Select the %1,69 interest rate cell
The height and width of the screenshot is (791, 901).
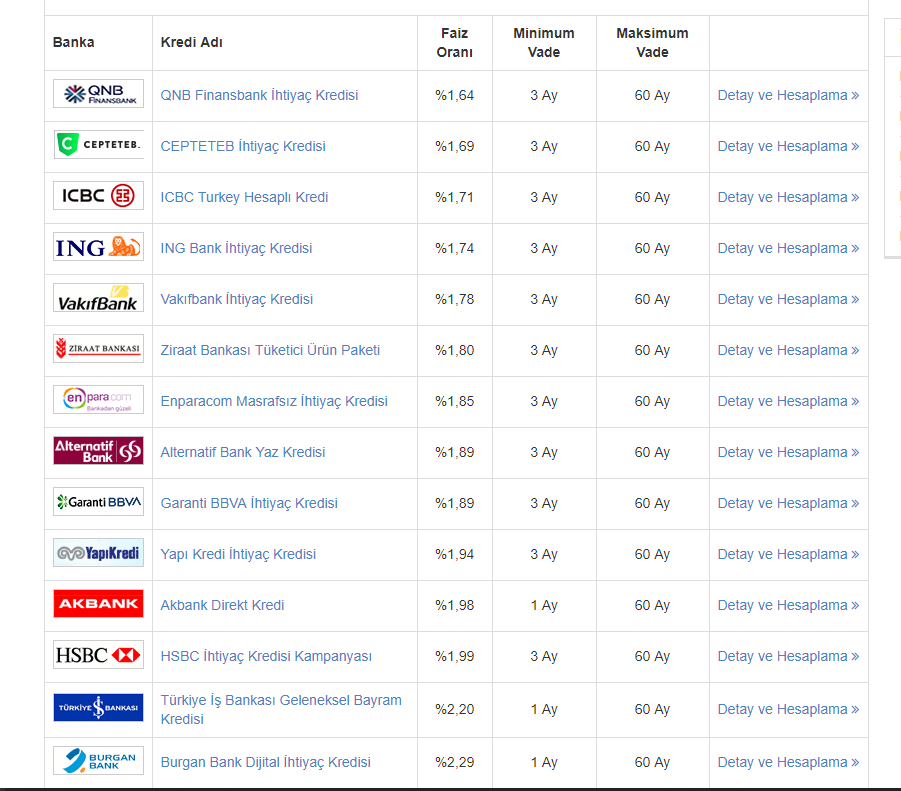(x=455, y=146)
